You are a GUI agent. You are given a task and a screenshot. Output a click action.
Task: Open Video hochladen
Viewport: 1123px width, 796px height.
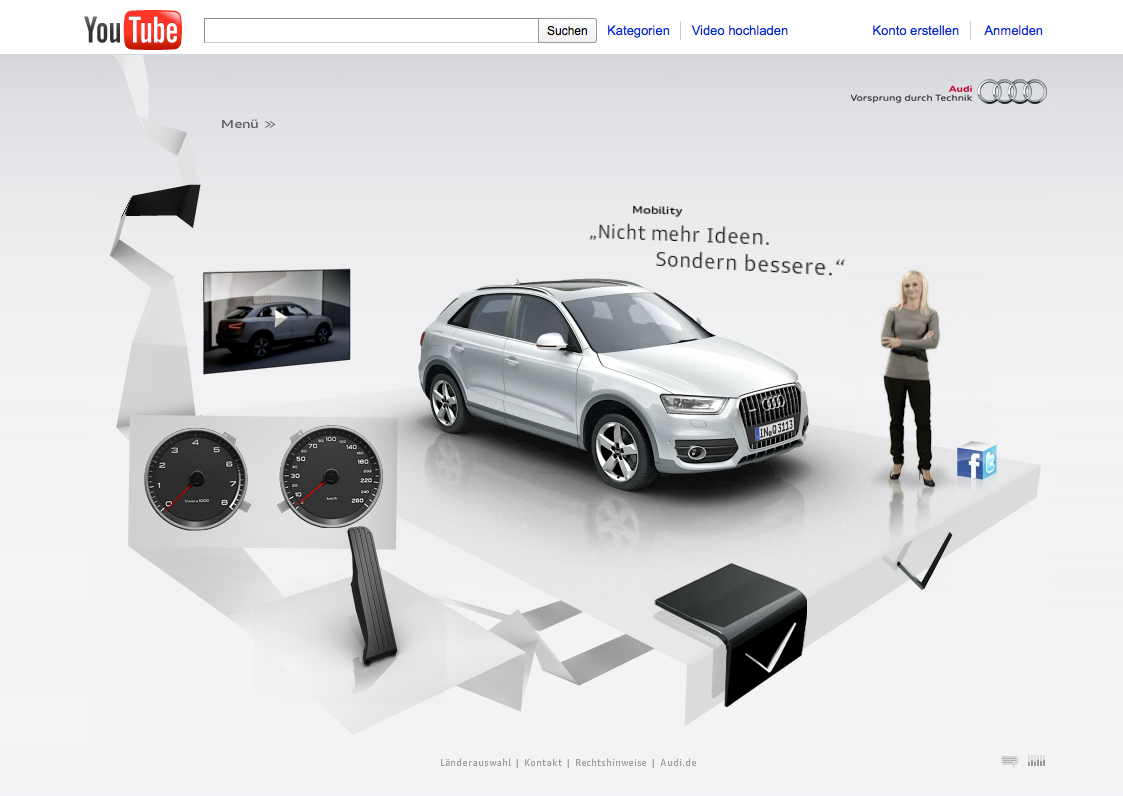[x=739, y=31]
